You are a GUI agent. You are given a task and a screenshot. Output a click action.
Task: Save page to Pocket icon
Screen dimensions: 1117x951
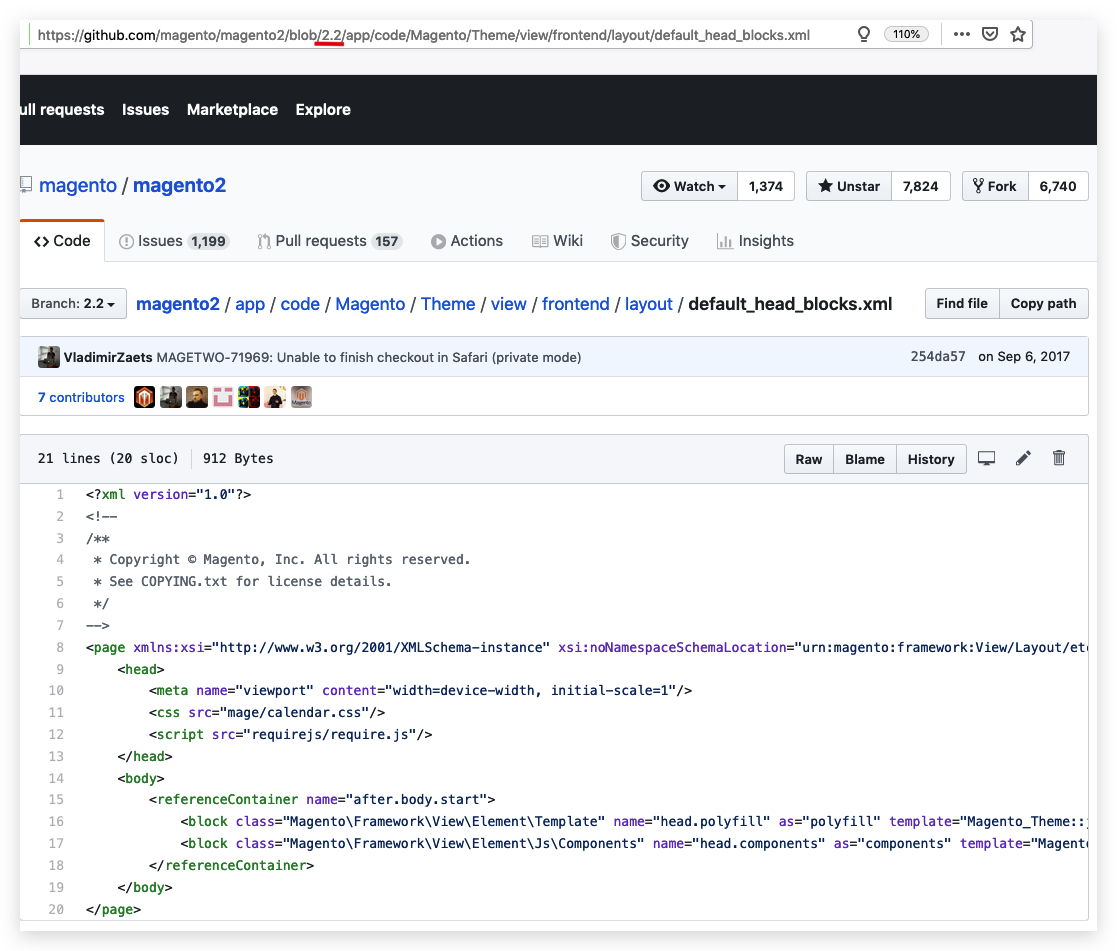[989, 34]
